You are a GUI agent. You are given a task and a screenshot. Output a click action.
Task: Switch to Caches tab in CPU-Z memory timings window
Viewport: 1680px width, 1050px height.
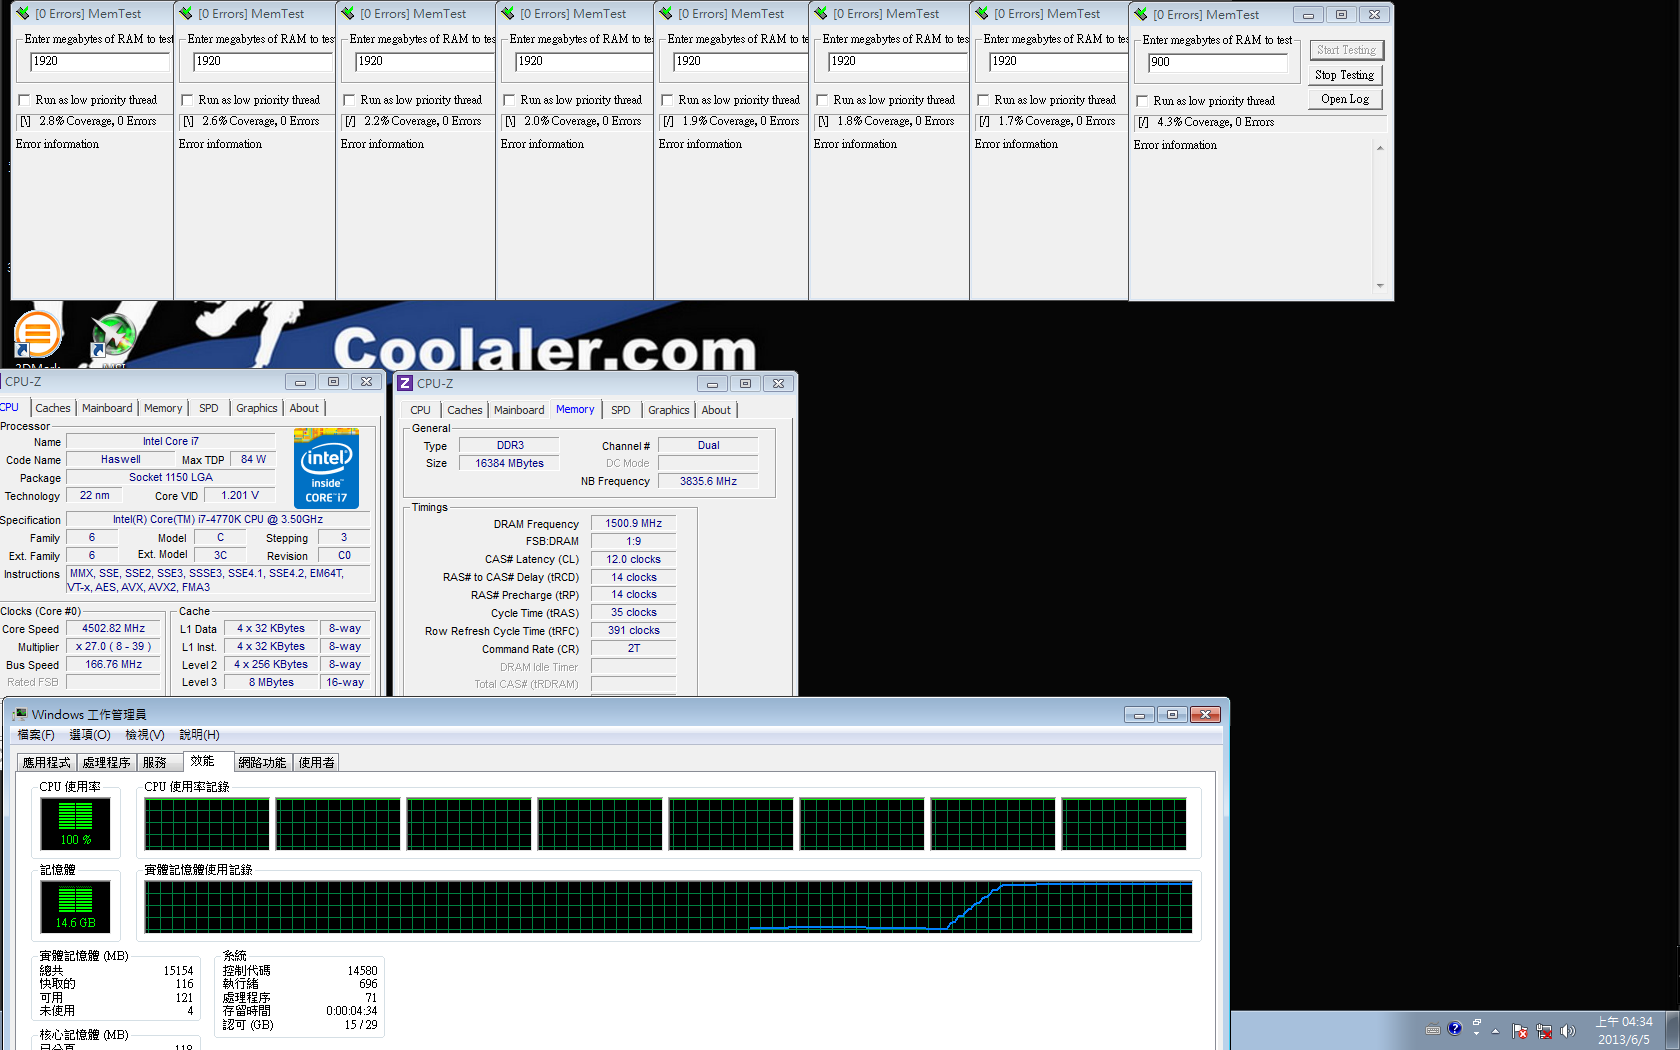point(465,410)
